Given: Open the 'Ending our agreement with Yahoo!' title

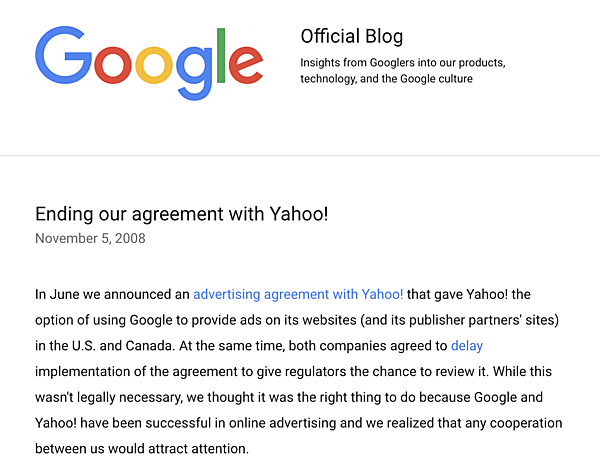Looking at the screenshot, I should [181, 214].
